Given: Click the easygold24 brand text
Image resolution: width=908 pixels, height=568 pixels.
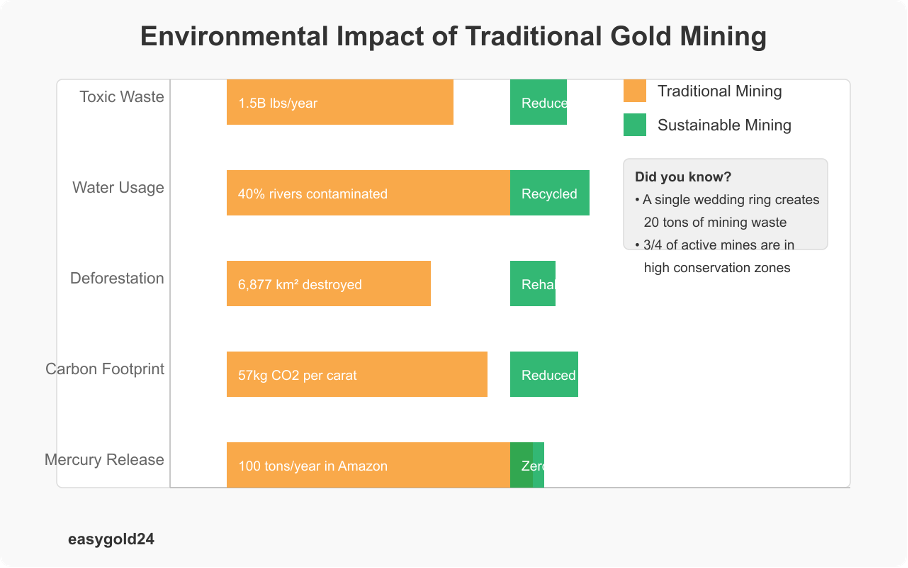Looking at the screenshot, I should tap(111, 539).
